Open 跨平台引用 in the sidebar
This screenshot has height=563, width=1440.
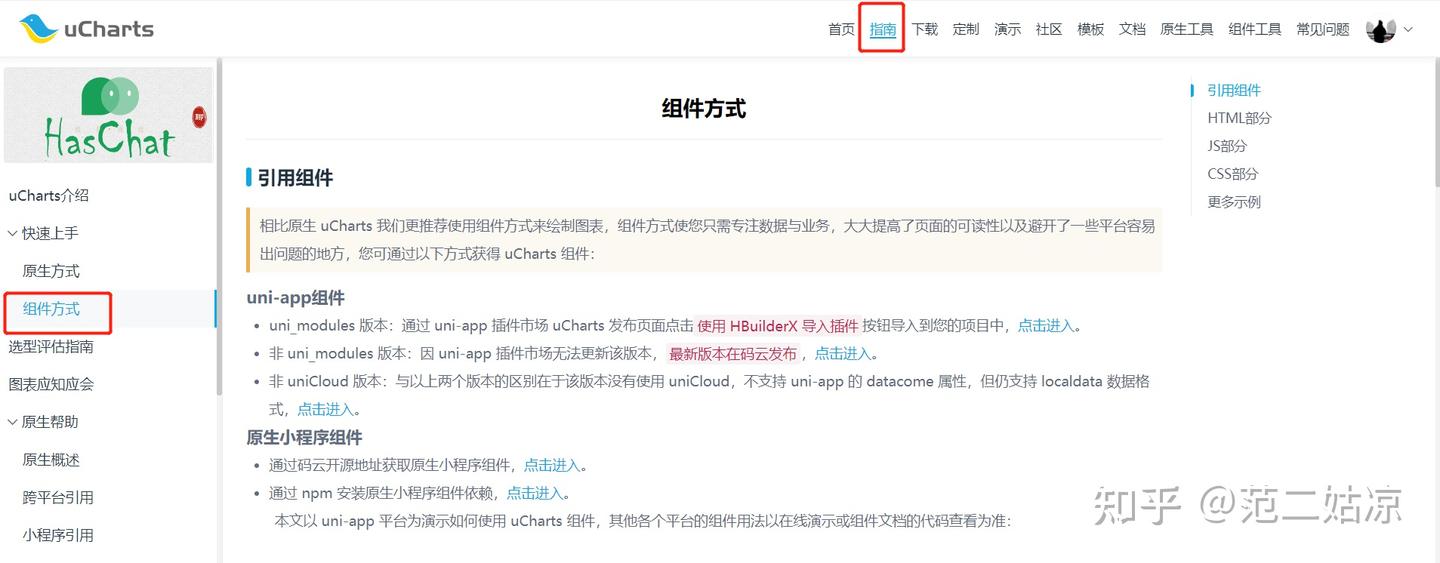click(x=58, y=498)
